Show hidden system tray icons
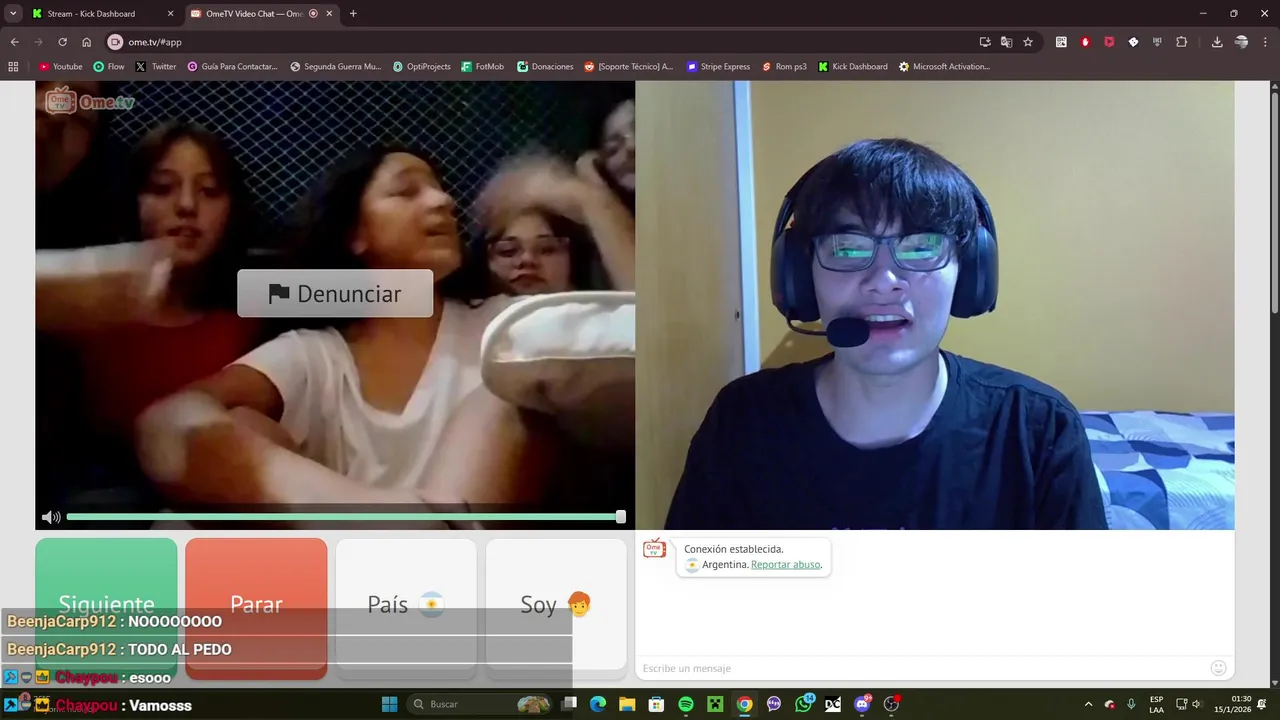Image resolution: width=1280 pixels, height=720 pixels. pyautogui.click(x=1088, y=704)
